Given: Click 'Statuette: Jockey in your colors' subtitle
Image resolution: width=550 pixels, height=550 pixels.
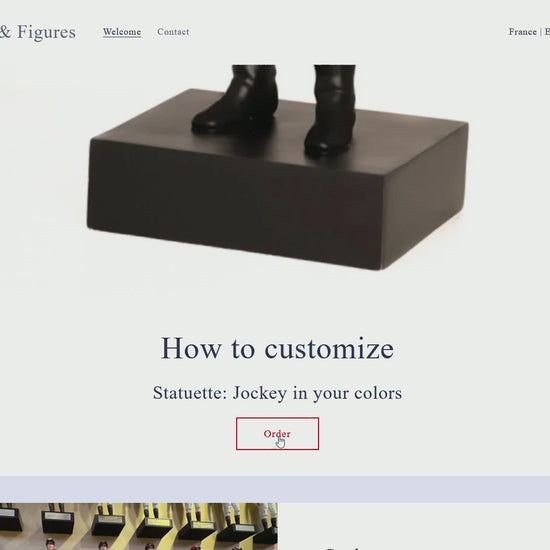Looking at the screenshot, I should point(277,393).
